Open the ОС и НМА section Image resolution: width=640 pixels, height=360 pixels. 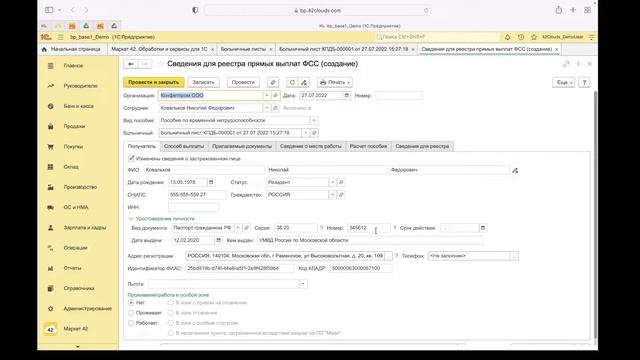[76, 207]
